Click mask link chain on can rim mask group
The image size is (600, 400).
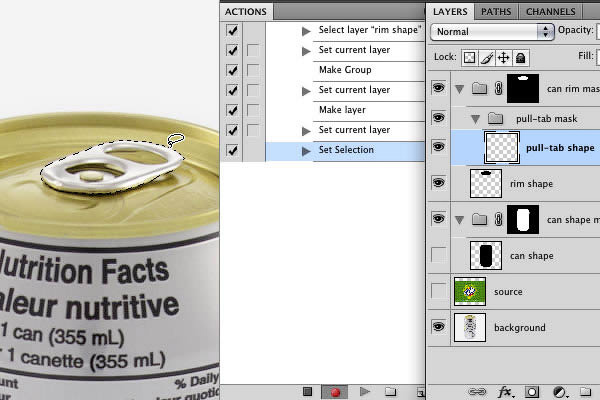(x=498, y=89)
